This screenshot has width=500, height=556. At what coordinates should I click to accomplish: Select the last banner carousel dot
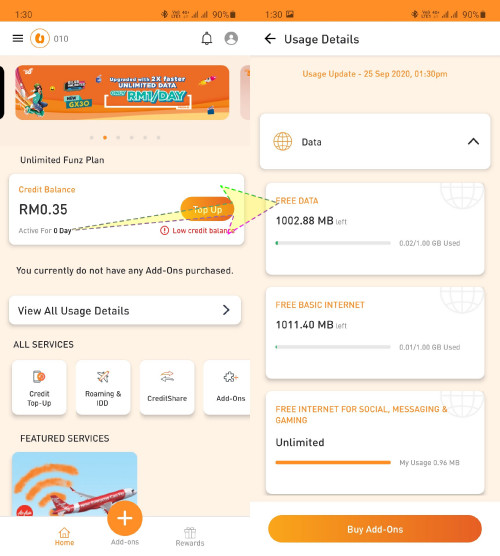(158, 138)
